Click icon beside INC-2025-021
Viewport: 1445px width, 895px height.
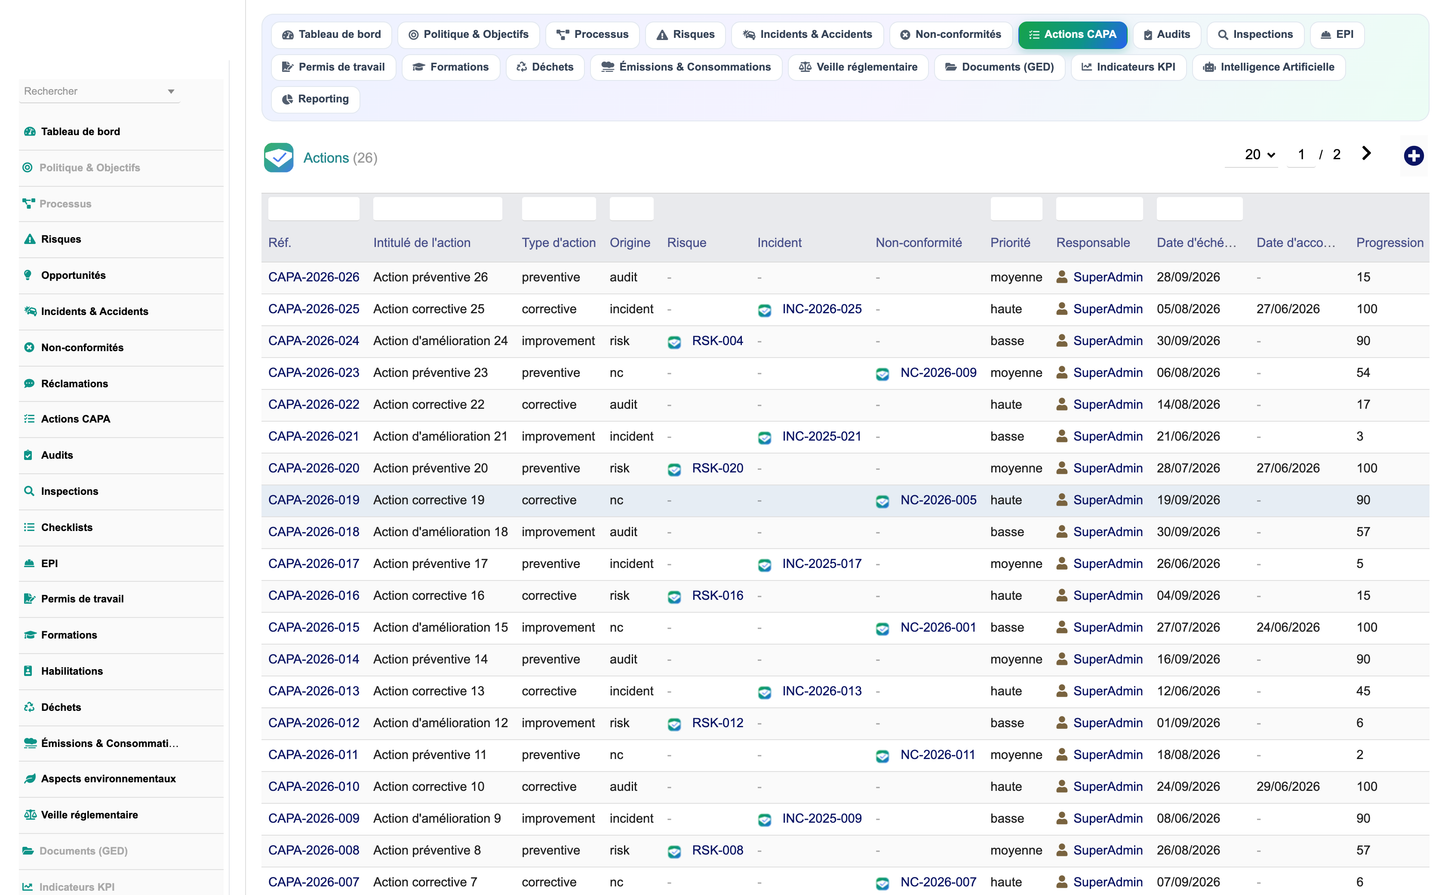click(764, 438)
